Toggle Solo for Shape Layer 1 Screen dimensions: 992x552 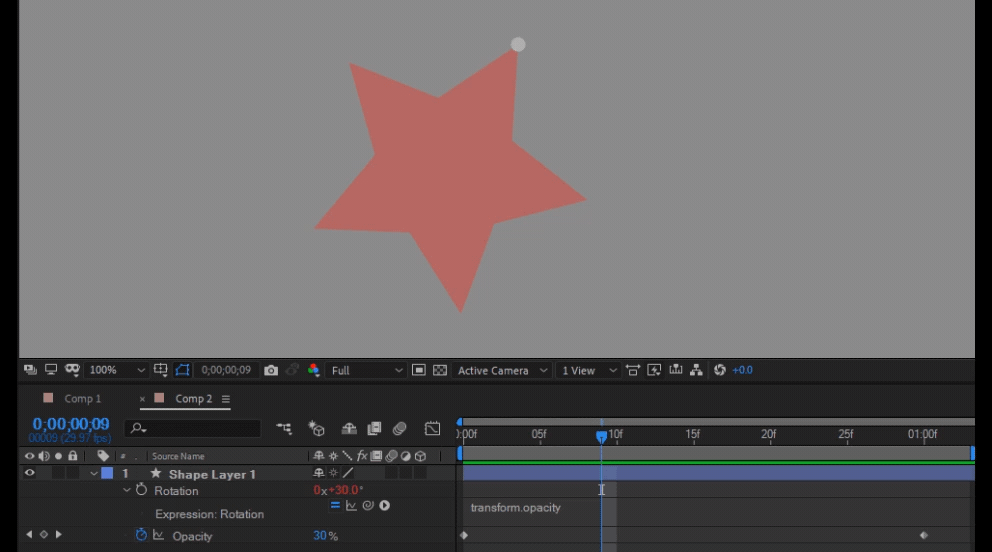point(58,473)
